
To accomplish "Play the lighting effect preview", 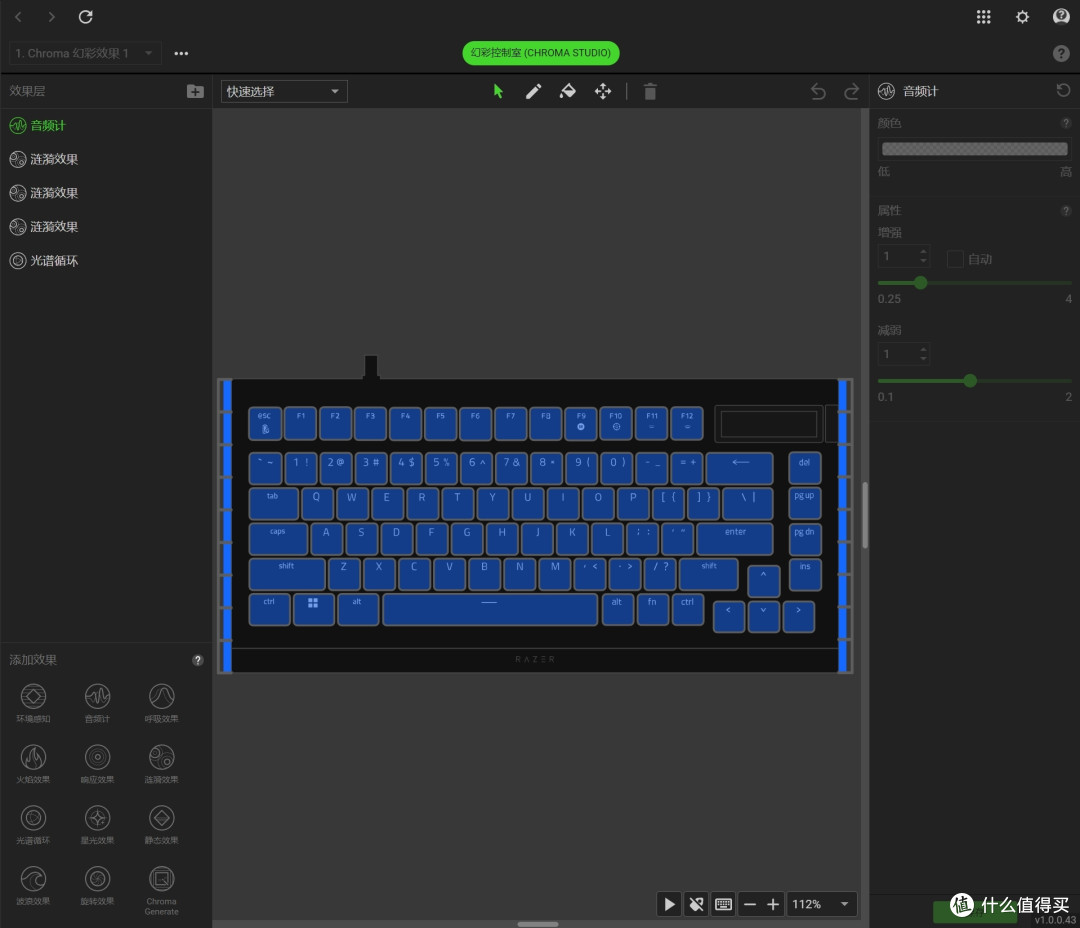I will [669, 904].
